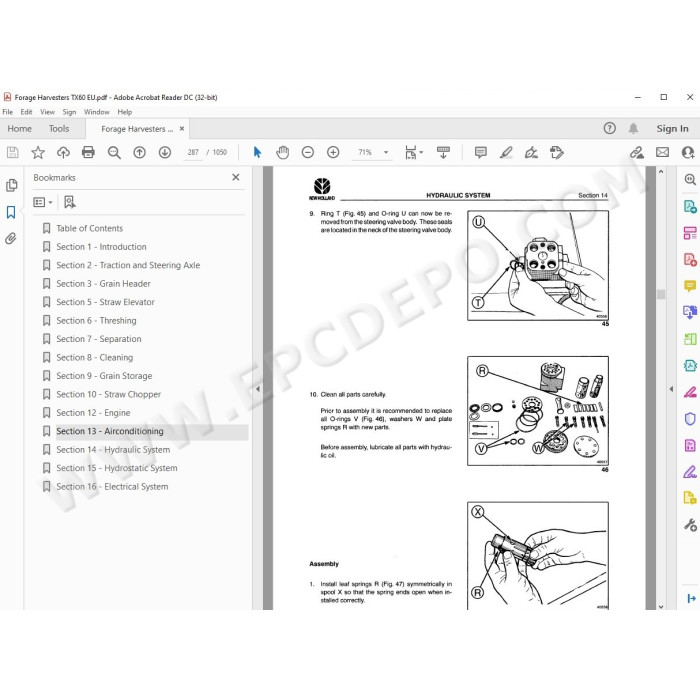The width and height of the screenshot is (700, 700).
Task: Toggle the Bookmarks panel icon
Action: [11, 212]
